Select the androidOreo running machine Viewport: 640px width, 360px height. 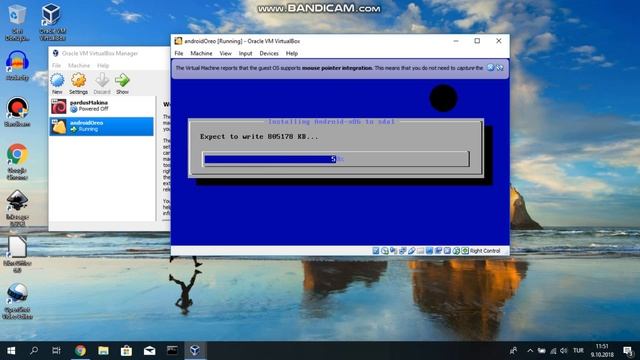point(101,126)
